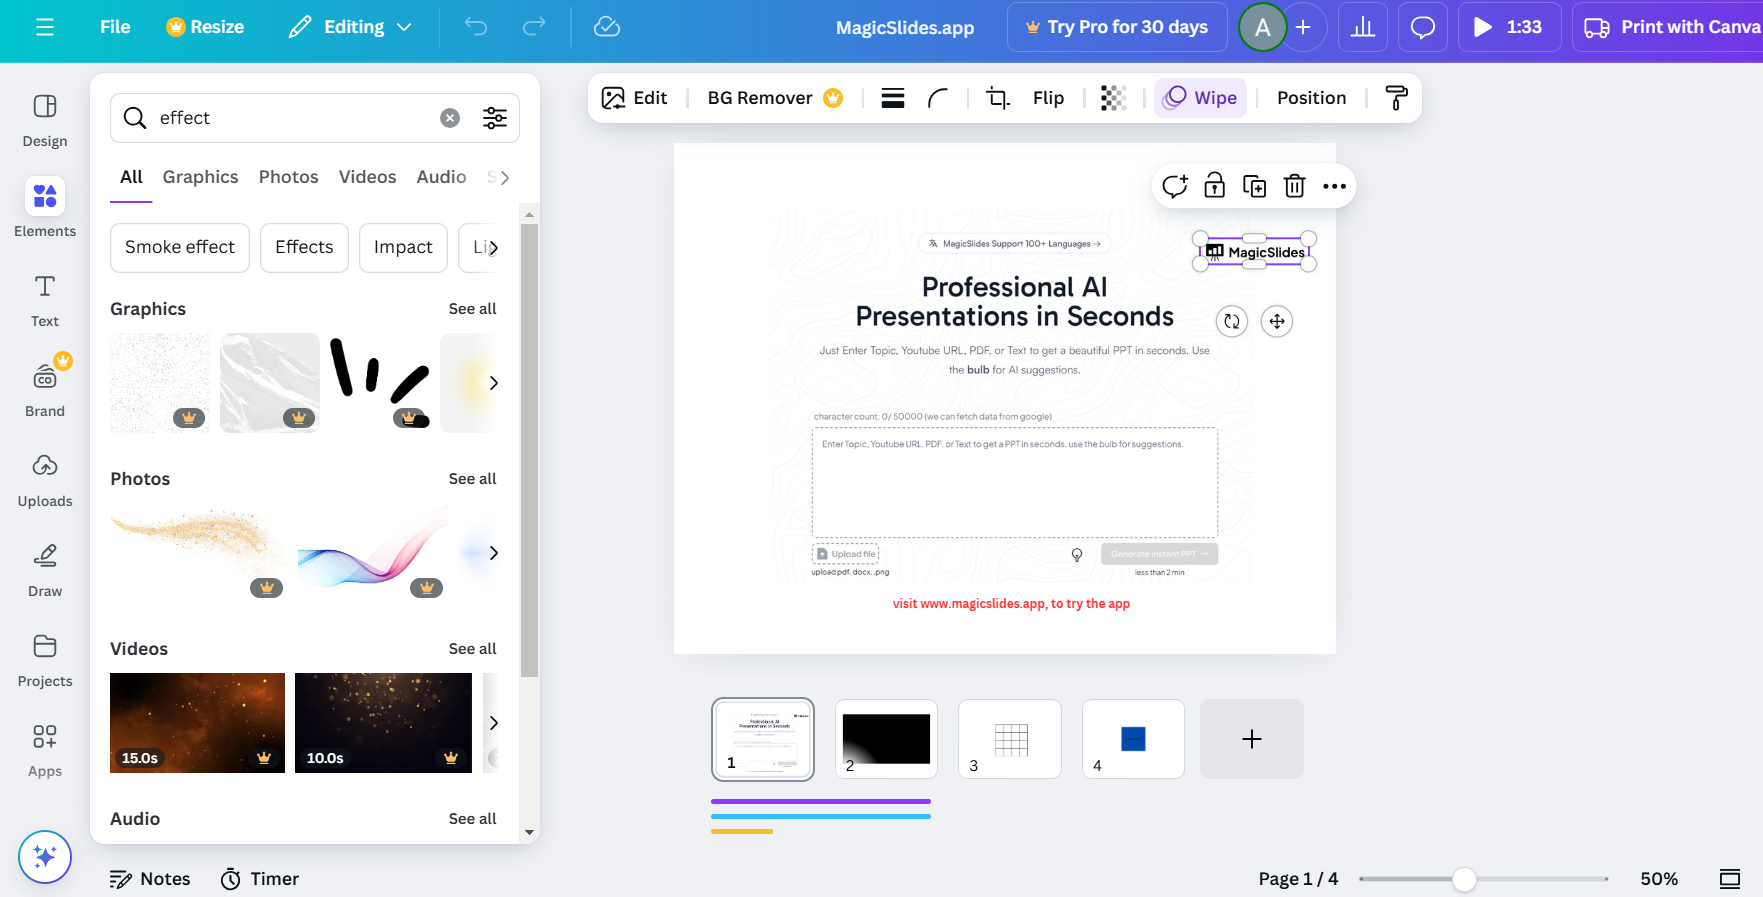Toggle the Wipe animation button

coord(1201,98)
